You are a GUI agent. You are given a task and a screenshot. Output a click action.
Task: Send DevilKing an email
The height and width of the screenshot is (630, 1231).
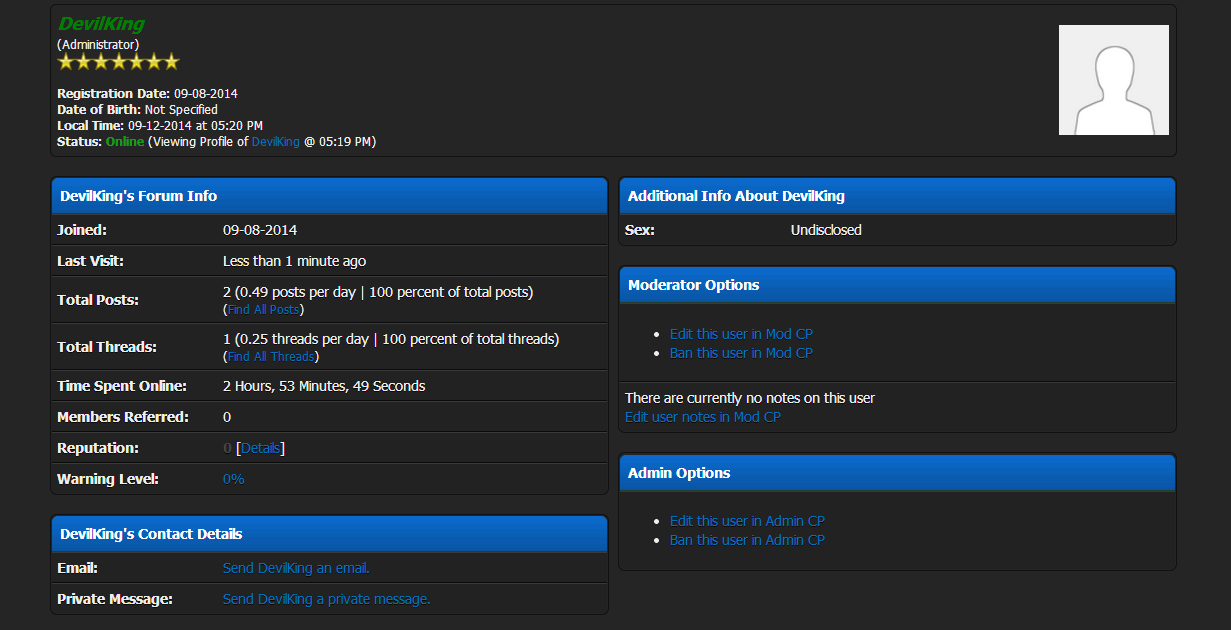tap(296, 568)
